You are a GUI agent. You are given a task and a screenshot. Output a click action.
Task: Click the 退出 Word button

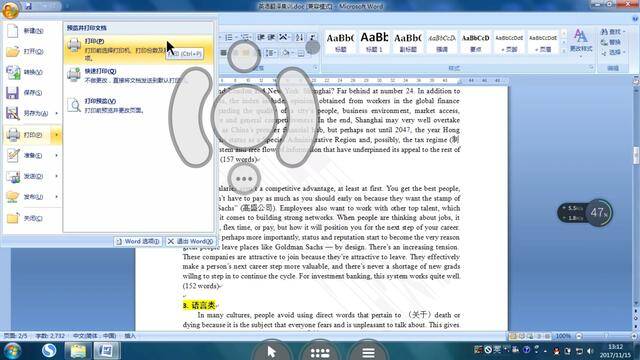191,242
